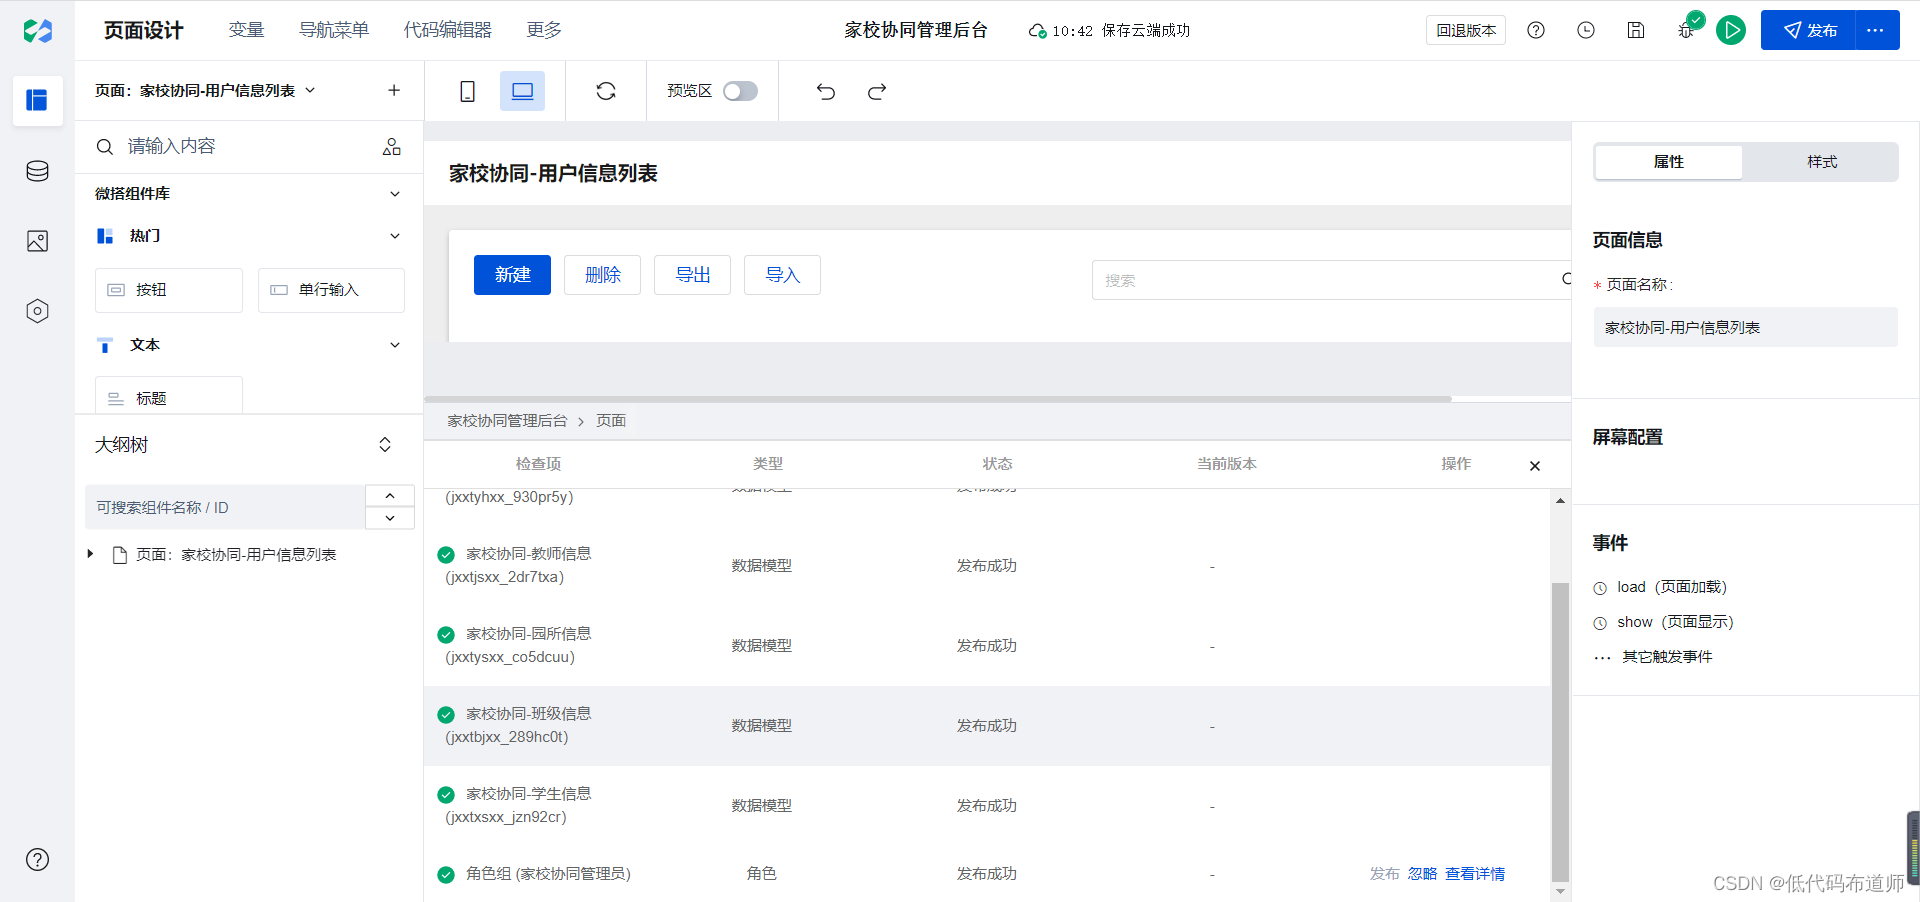Click the Import (导入) button in canvas
1920x902 pixels.
pyautogui.click(x=782, y=275)
